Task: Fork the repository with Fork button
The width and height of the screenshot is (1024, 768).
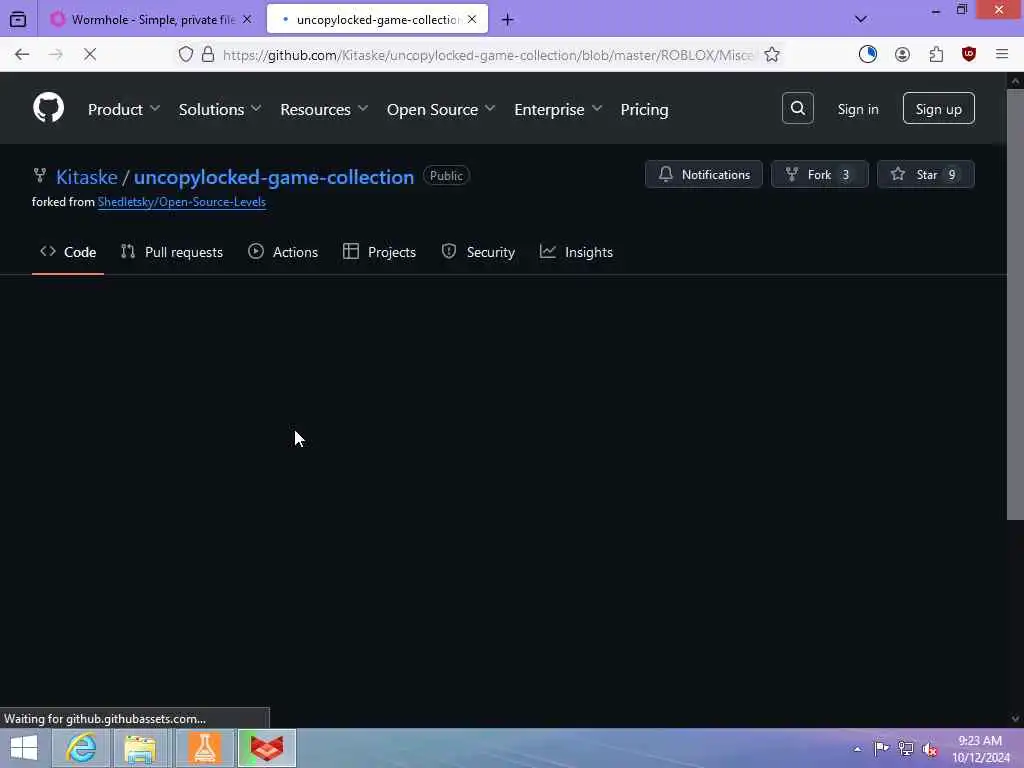Action: [820, 174]
